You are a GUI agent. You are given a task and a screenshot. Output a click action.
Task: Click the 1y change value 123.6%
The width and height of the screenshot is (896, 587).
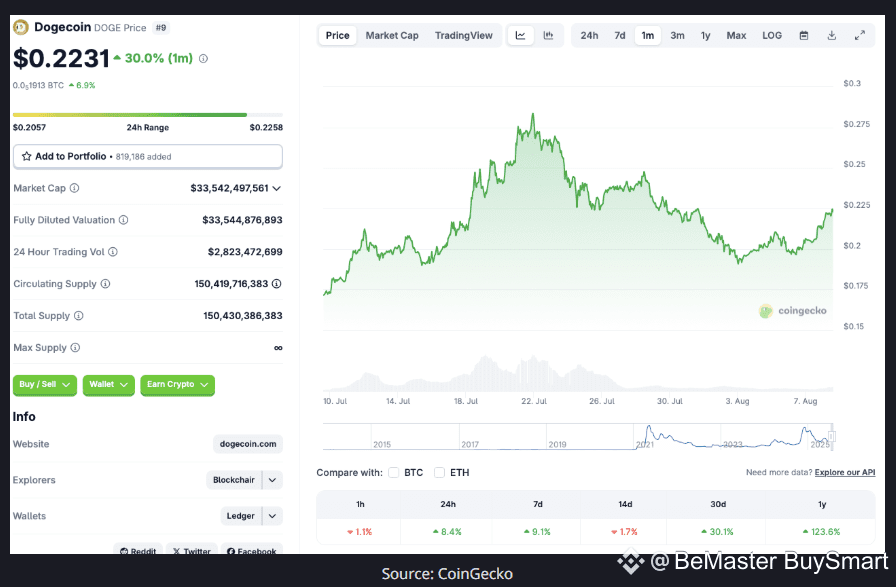tap(822, 532)
